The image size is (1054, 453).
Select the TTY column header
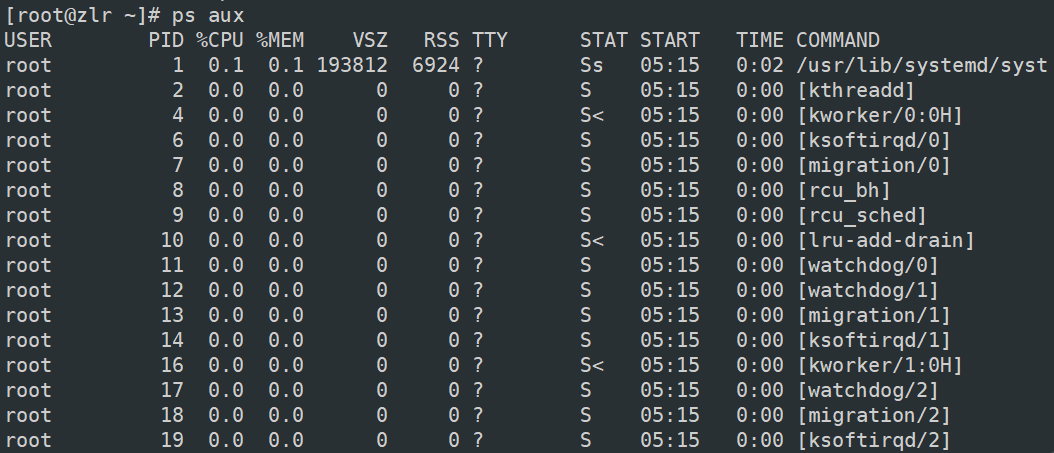[x=489, y=40]
